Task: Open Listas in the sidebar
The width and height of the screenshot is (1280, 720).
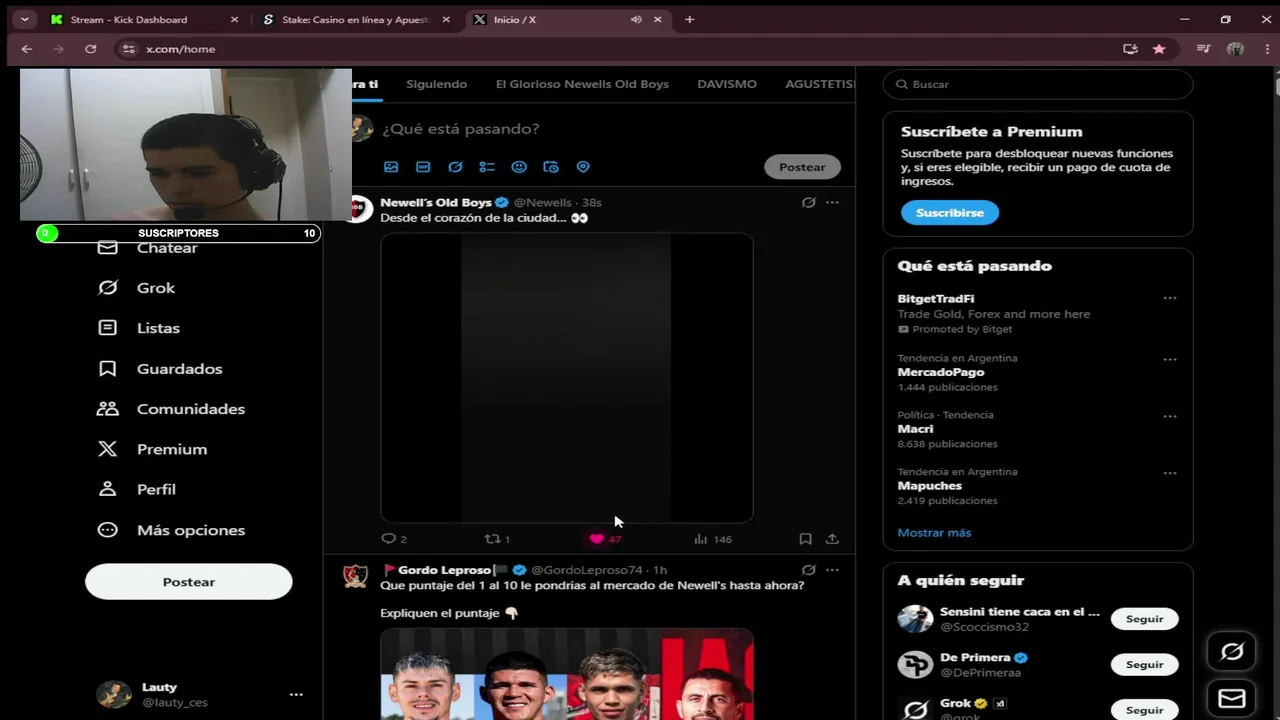Action: point(138,328)
